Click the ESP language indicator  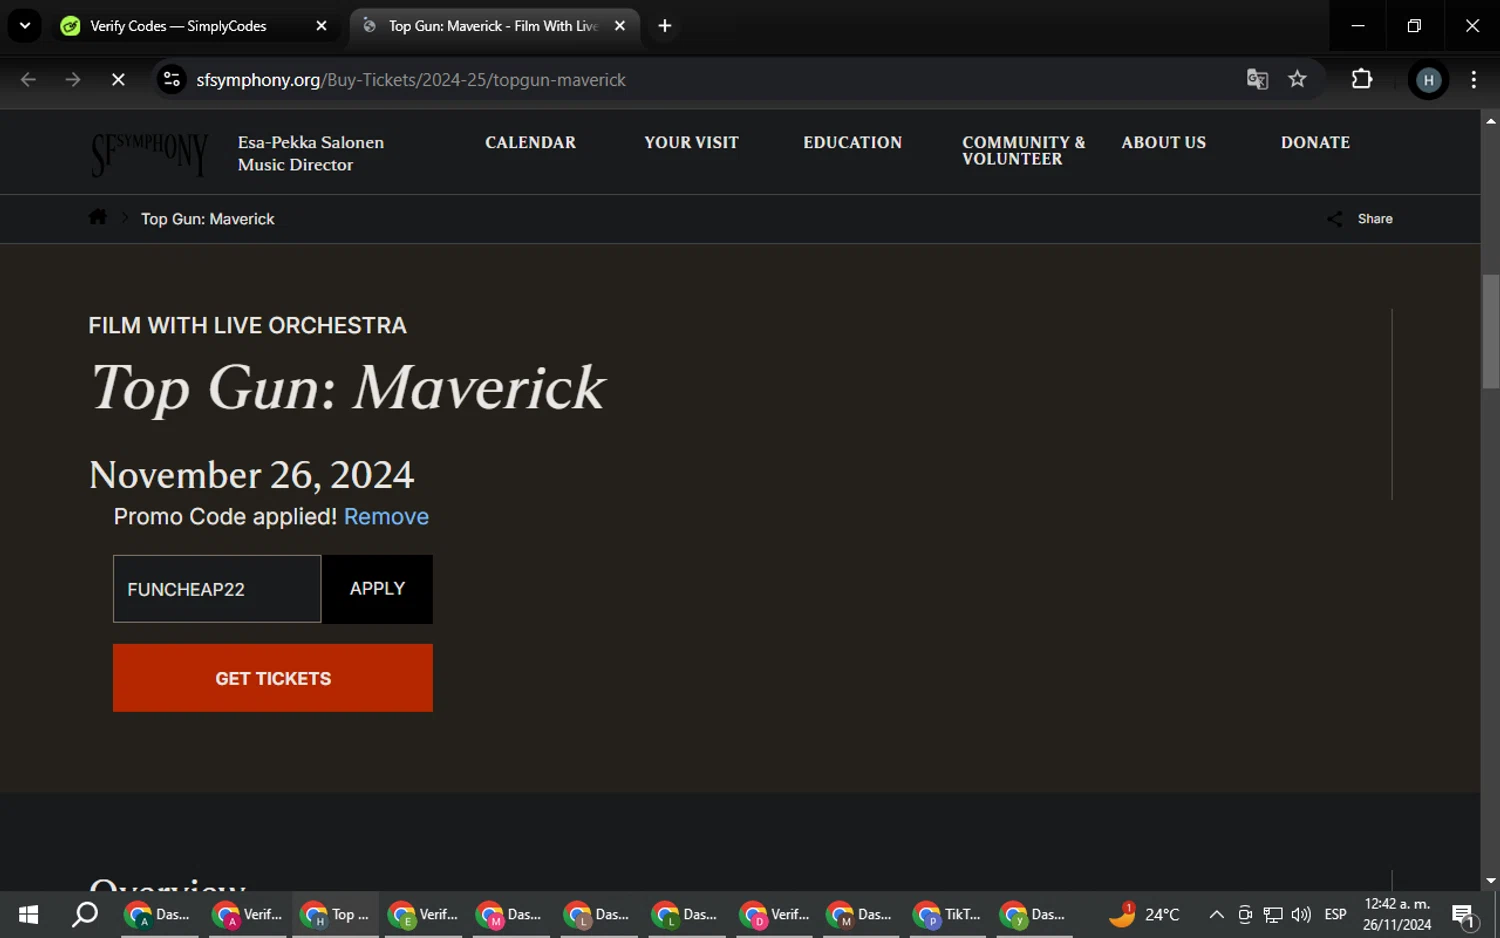click(1335, 914)
